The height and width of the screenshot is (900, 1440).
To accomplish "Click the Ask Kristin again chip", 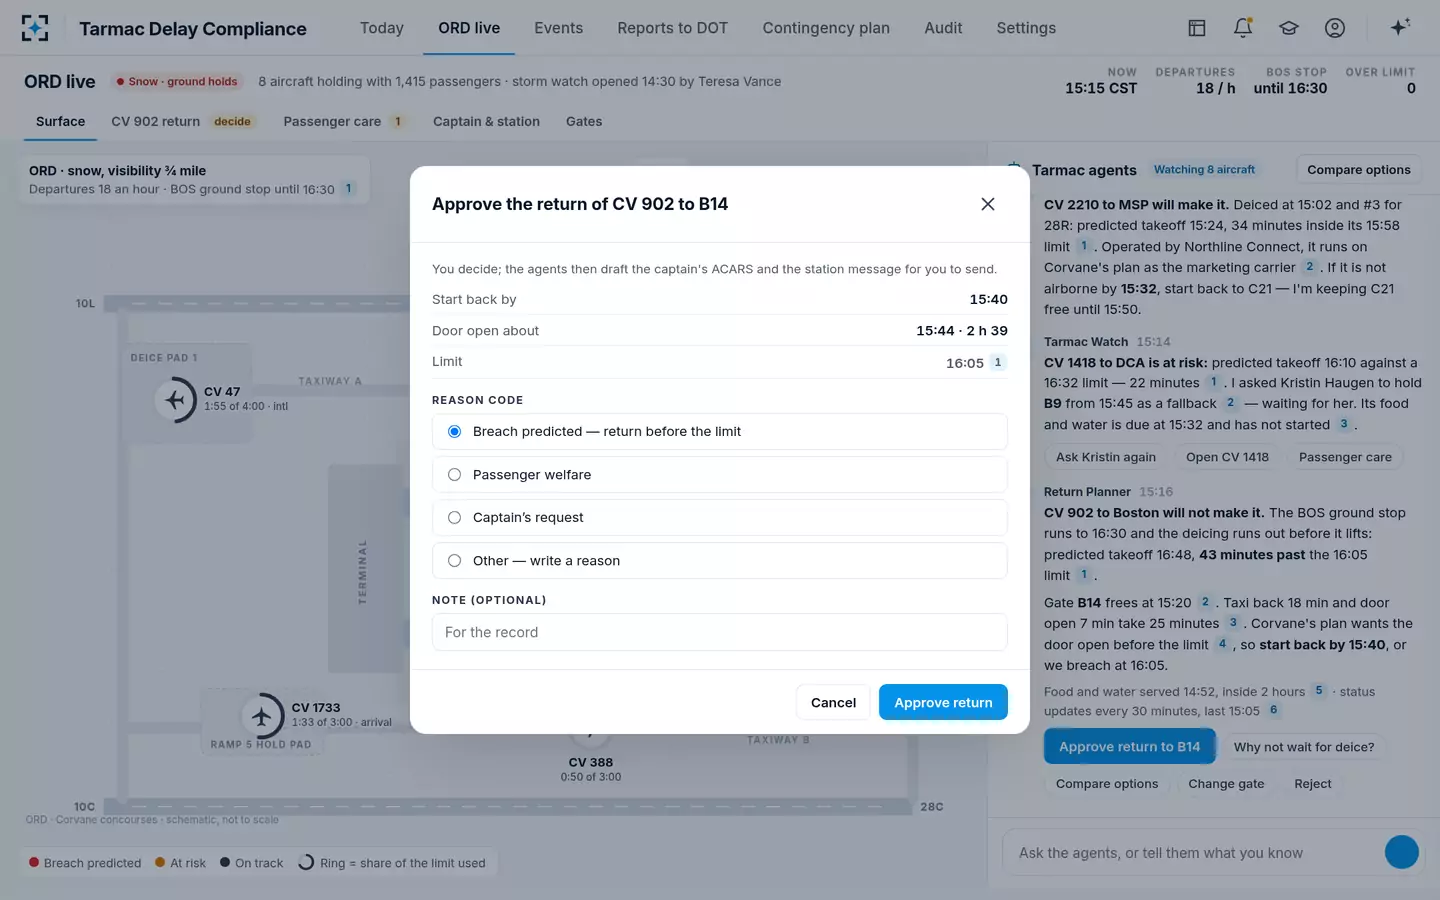I will pyautogui.click(x=1106, y=457).
